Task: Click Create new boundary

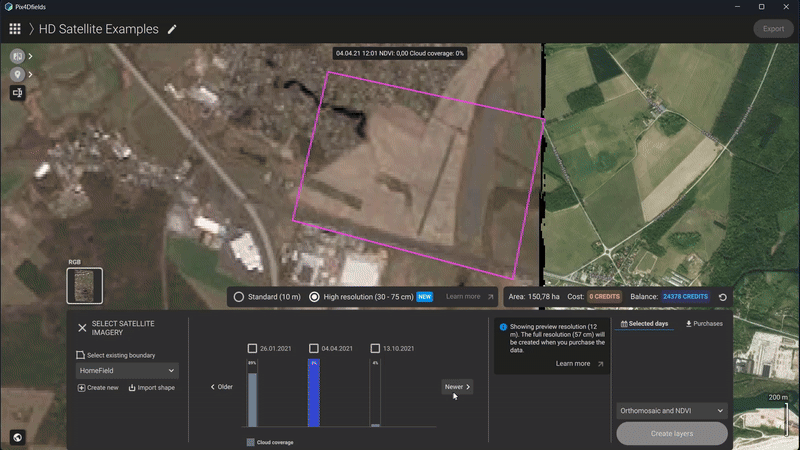Action: 98,388
